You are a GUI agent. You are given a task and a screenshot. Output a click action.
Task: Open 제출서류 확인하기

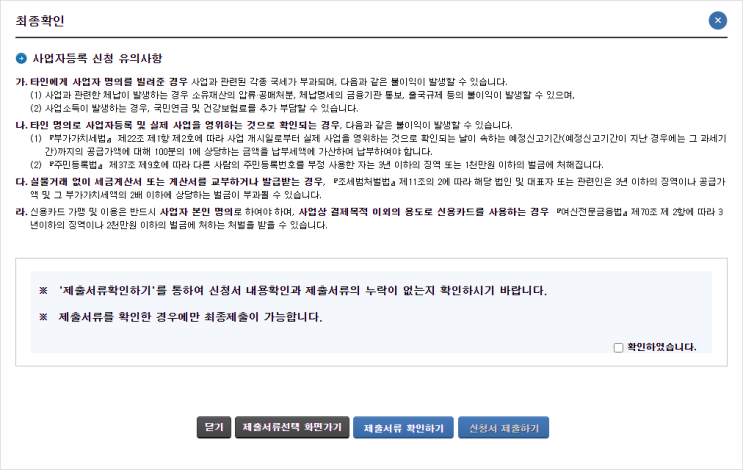403,428
